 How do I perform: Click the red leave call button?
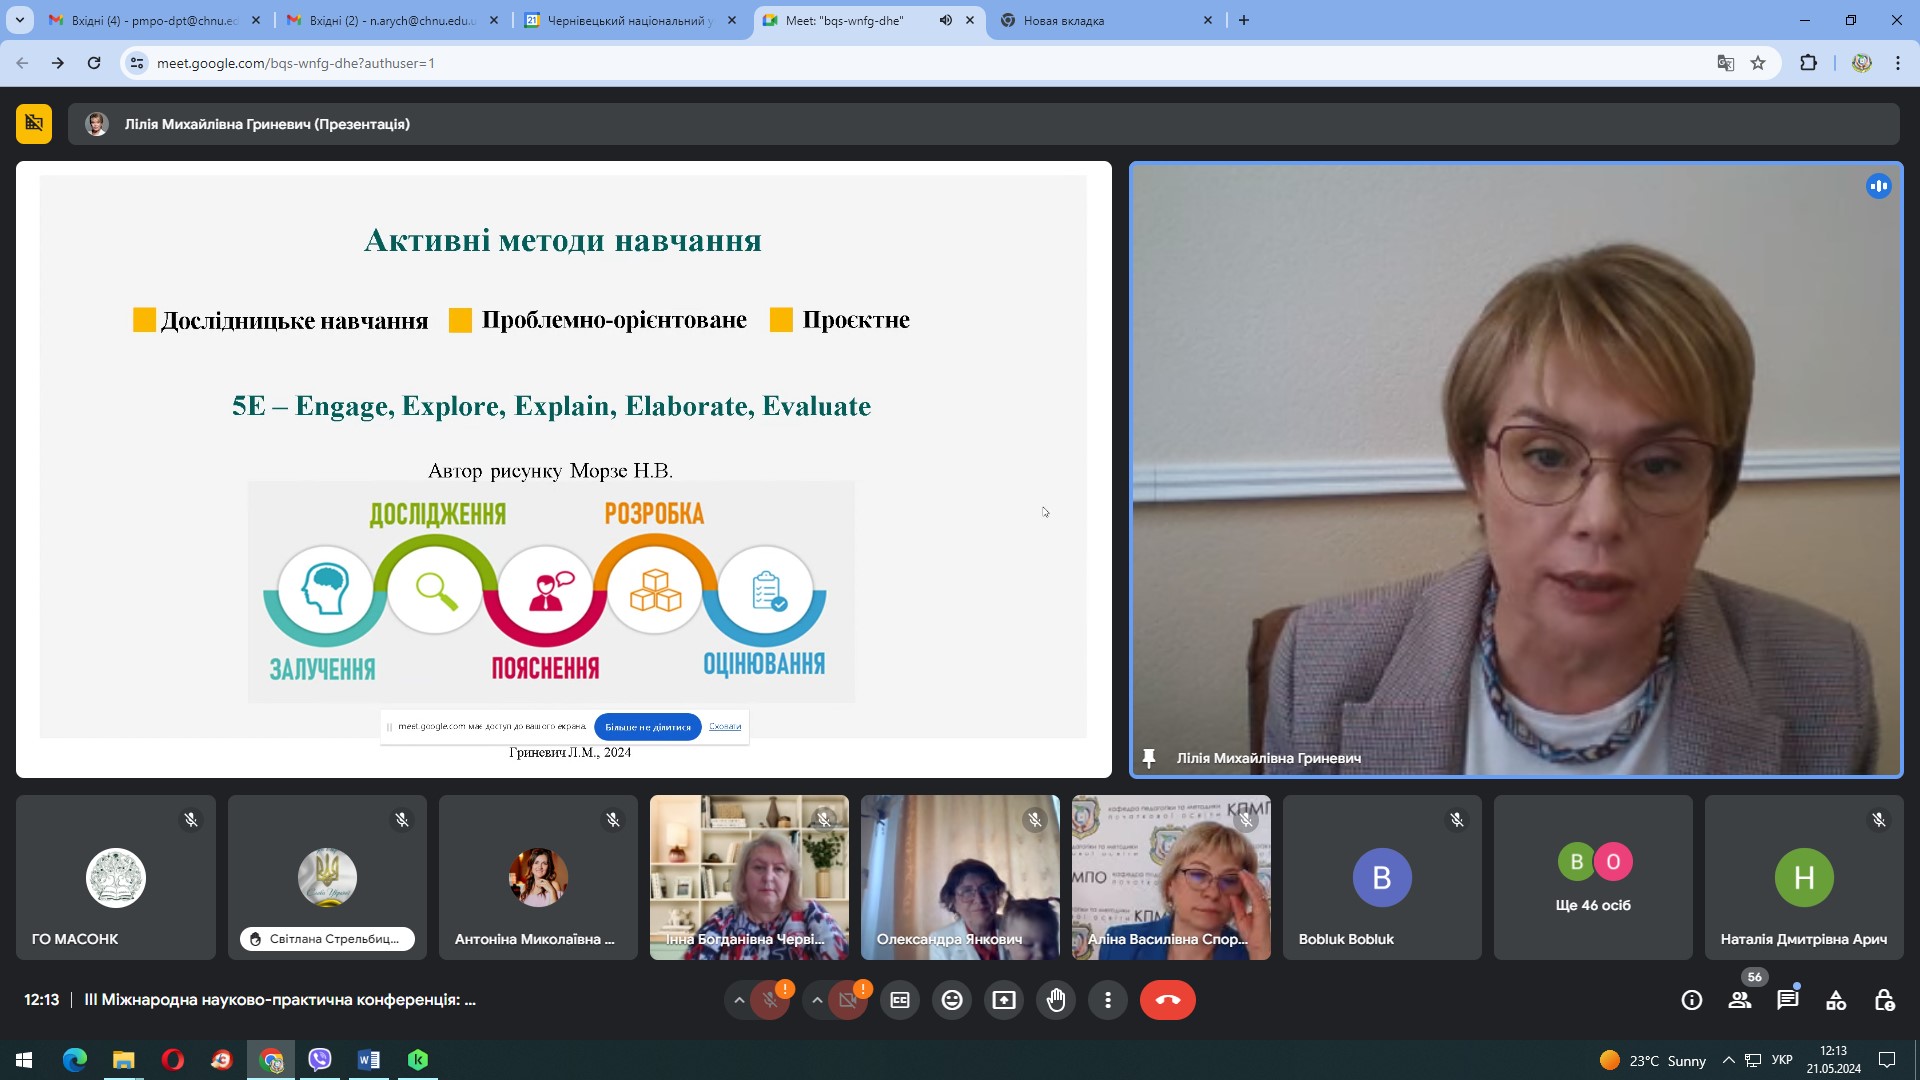[x=1167, y=1000]
